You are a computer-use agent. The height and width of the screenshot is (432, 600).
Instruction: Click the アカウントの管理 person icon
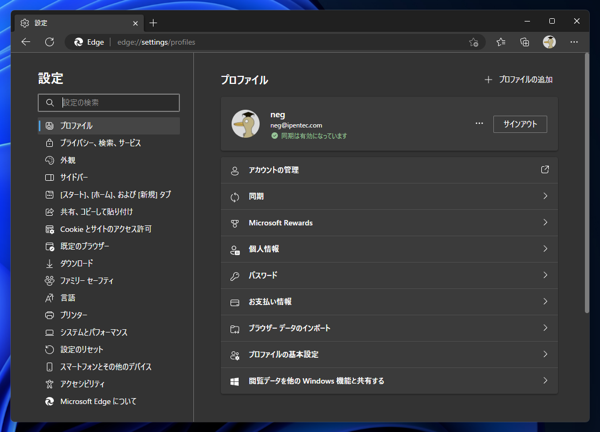coord(235,170)
